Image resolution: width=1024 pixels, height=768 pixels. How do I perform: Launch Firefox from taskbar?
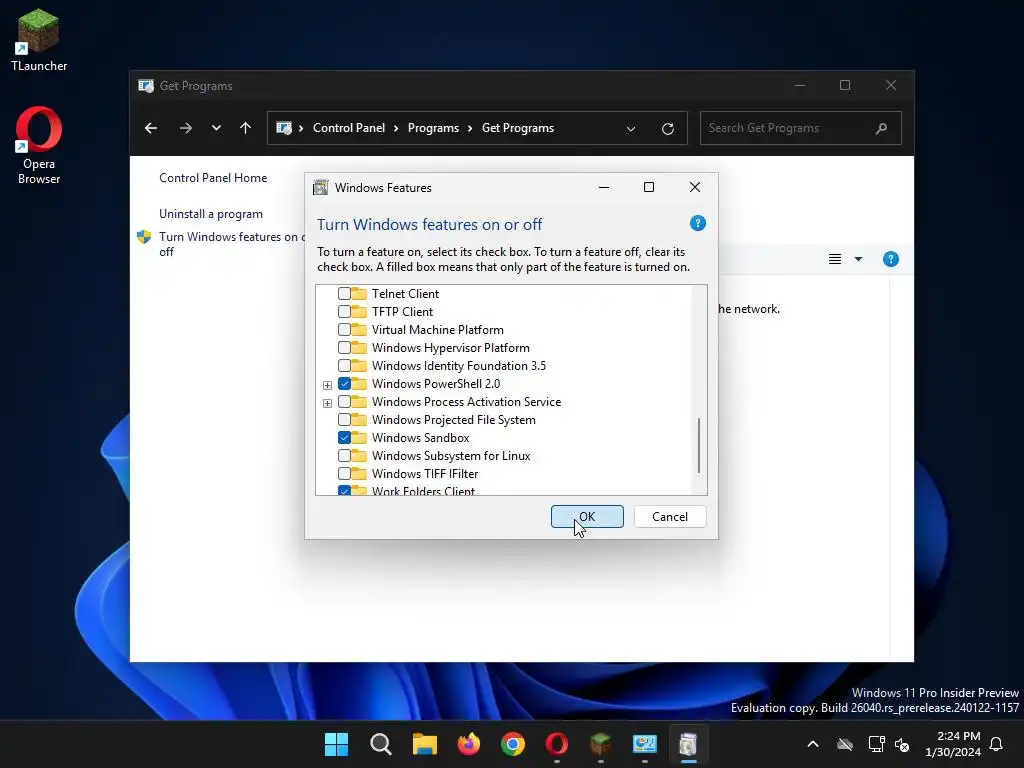point(468,744)
